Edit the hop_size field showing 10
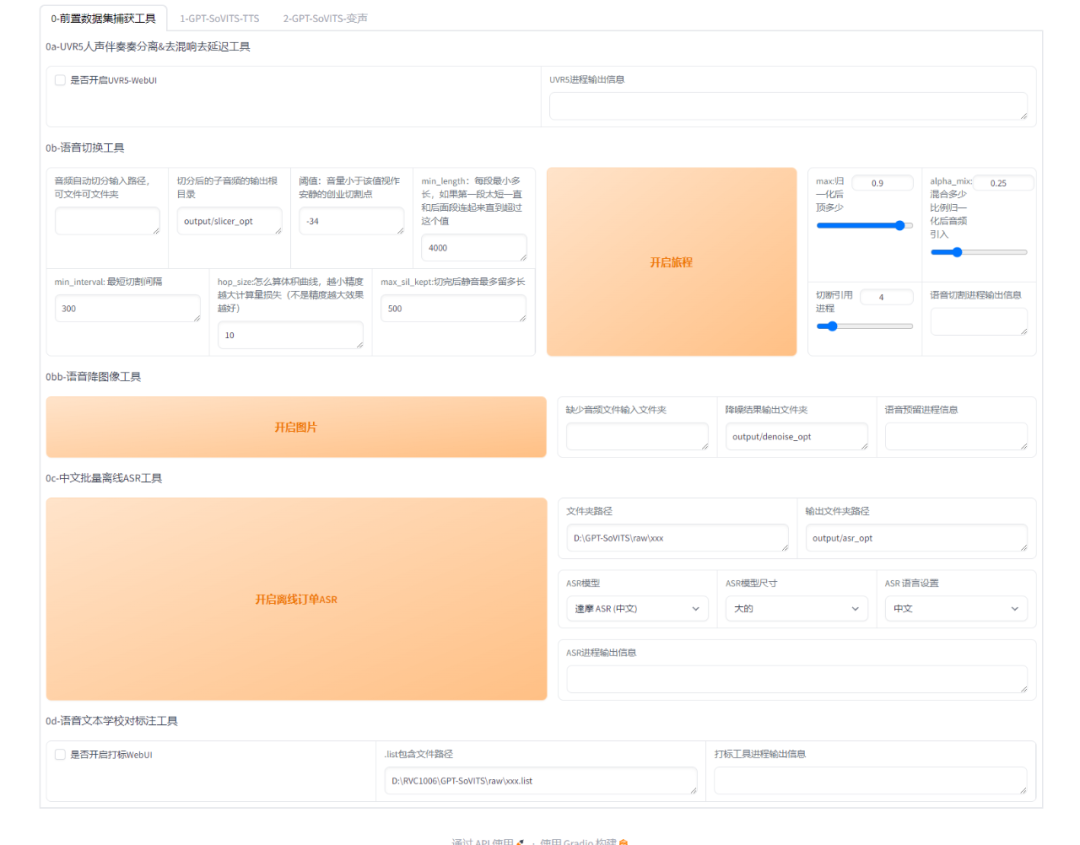This screenshot has height=845, width=1080. click(x=291, y=335)
